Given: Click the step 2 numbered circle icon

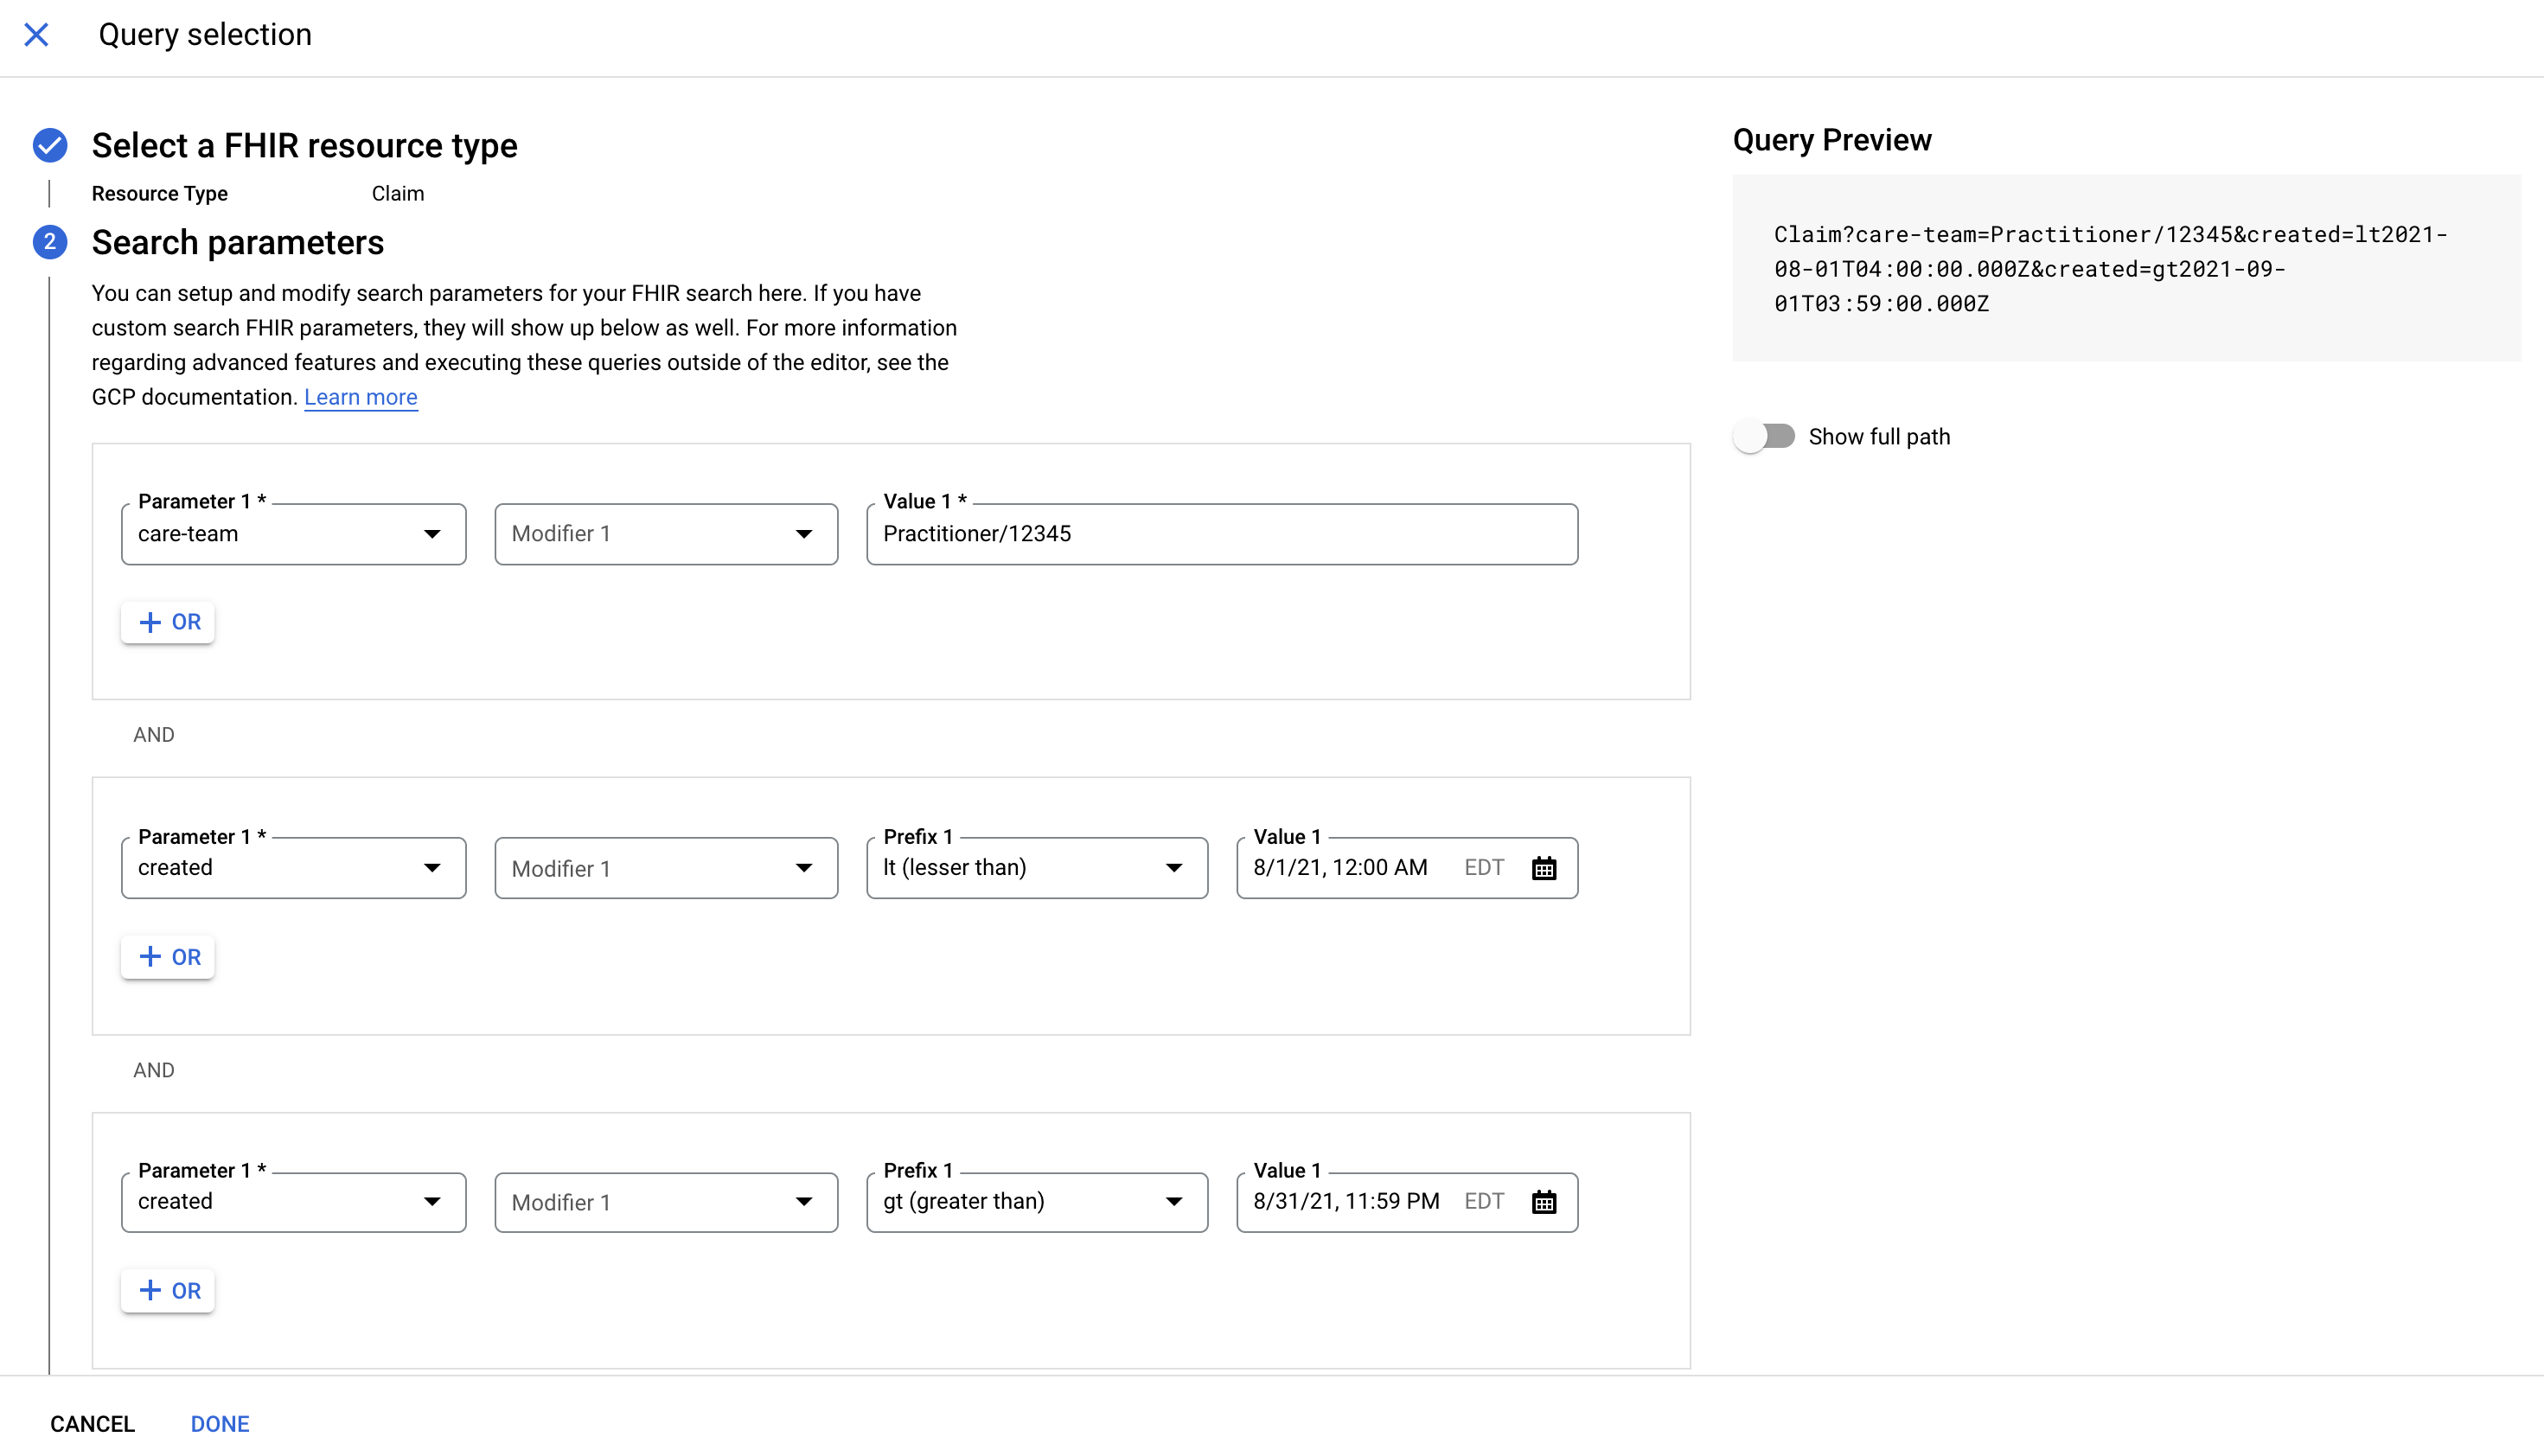Looking at the screenshot, I should coord(49,243).
